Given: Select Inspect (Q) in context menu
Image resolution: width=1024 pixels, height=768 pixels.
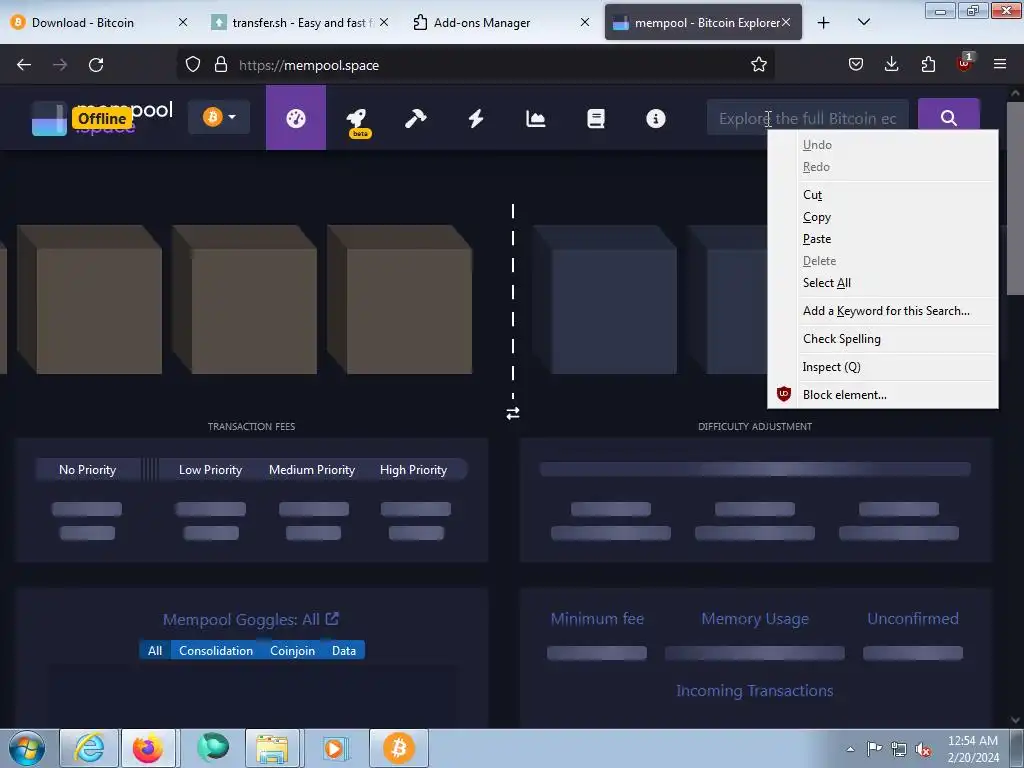Looking at the screenshot, I should click(x=883, y=367).
